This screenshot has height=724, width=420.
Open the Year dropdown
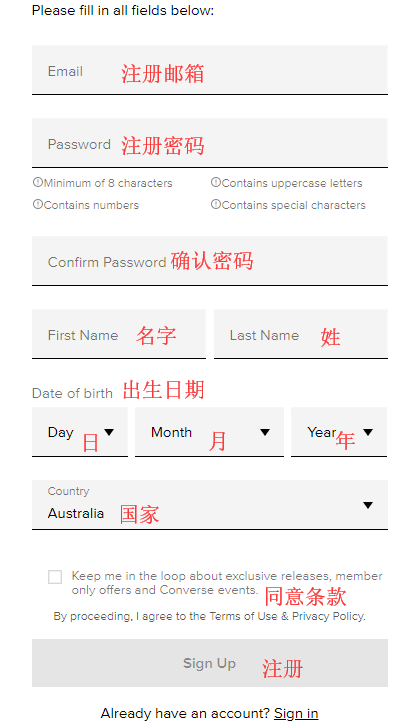coord(339,432)
